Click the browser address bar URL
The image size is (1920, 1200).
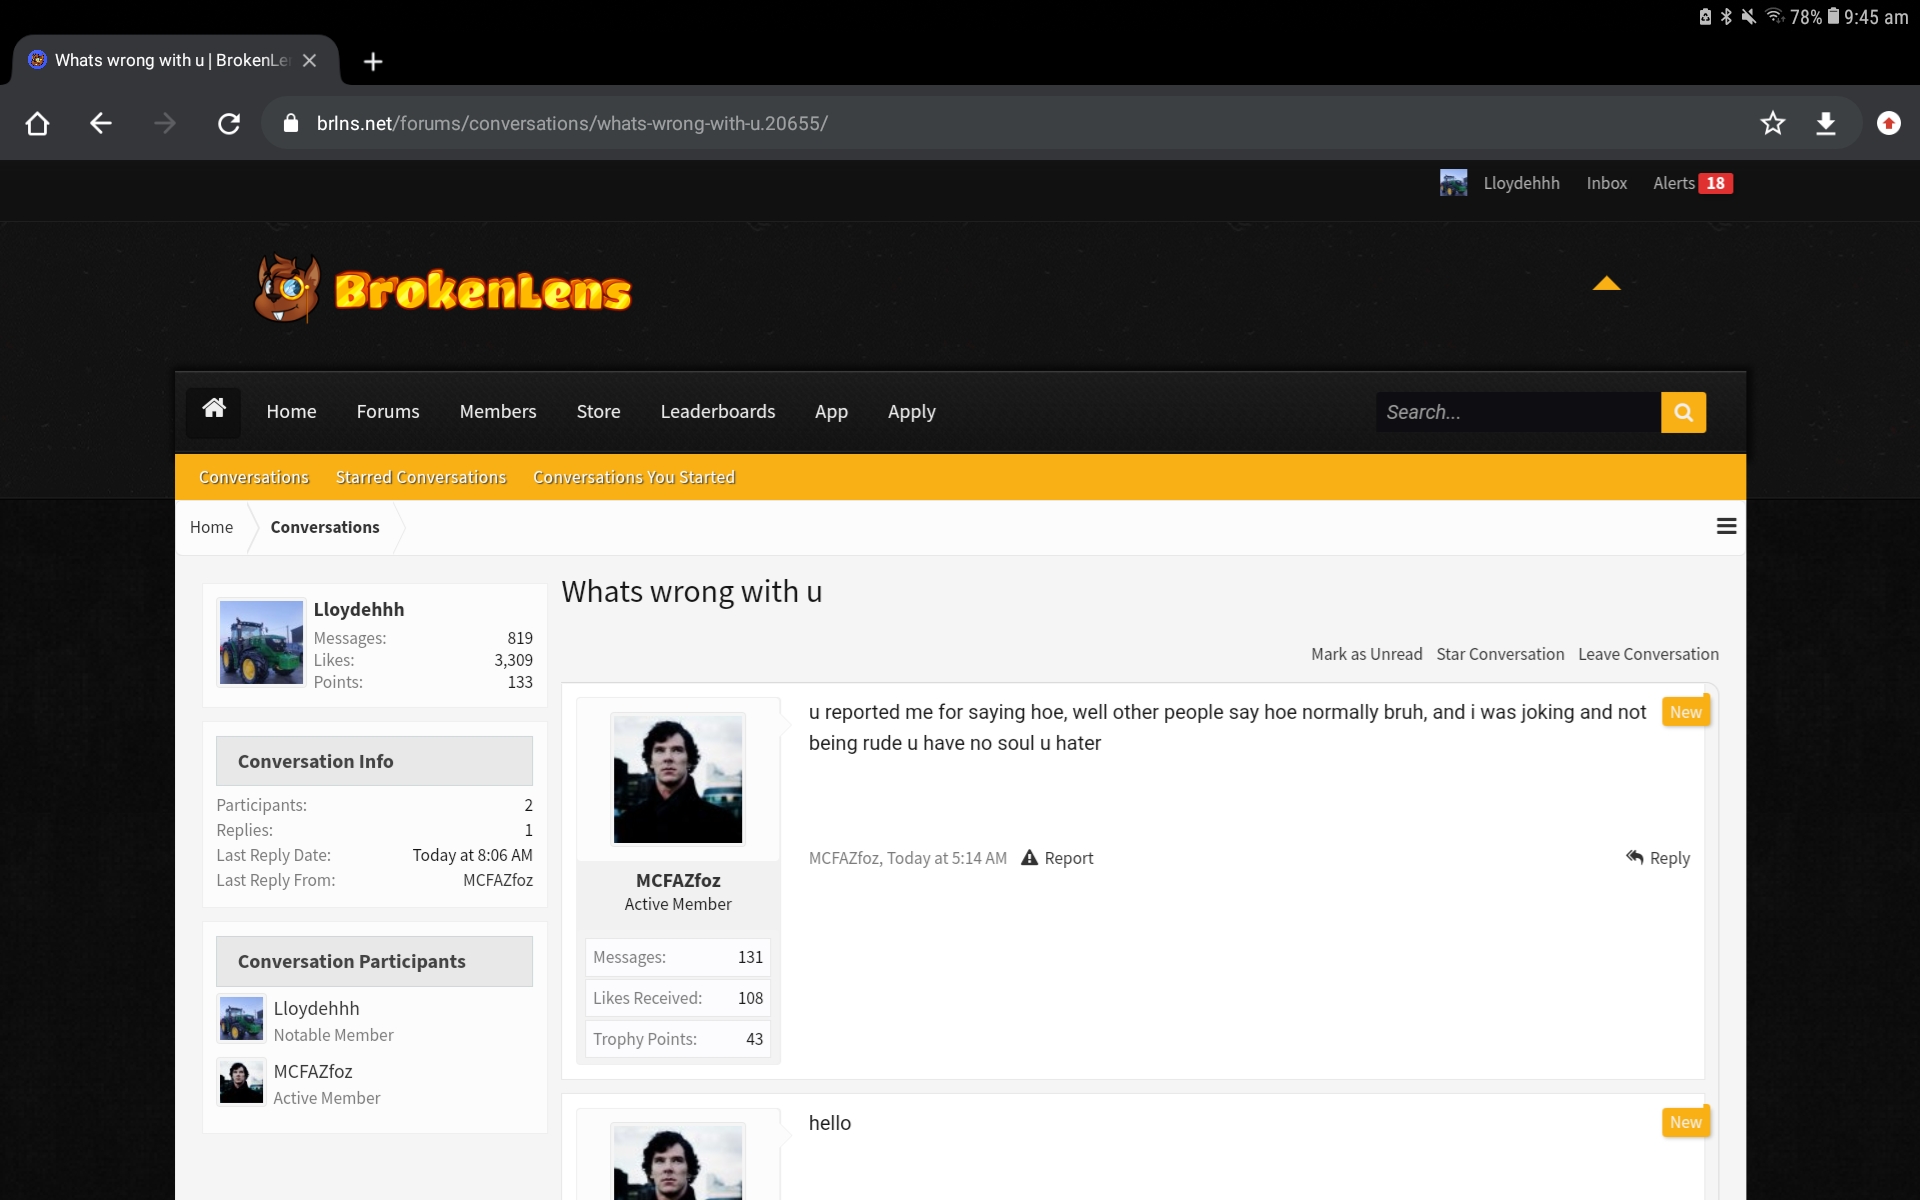pos(572,123)
